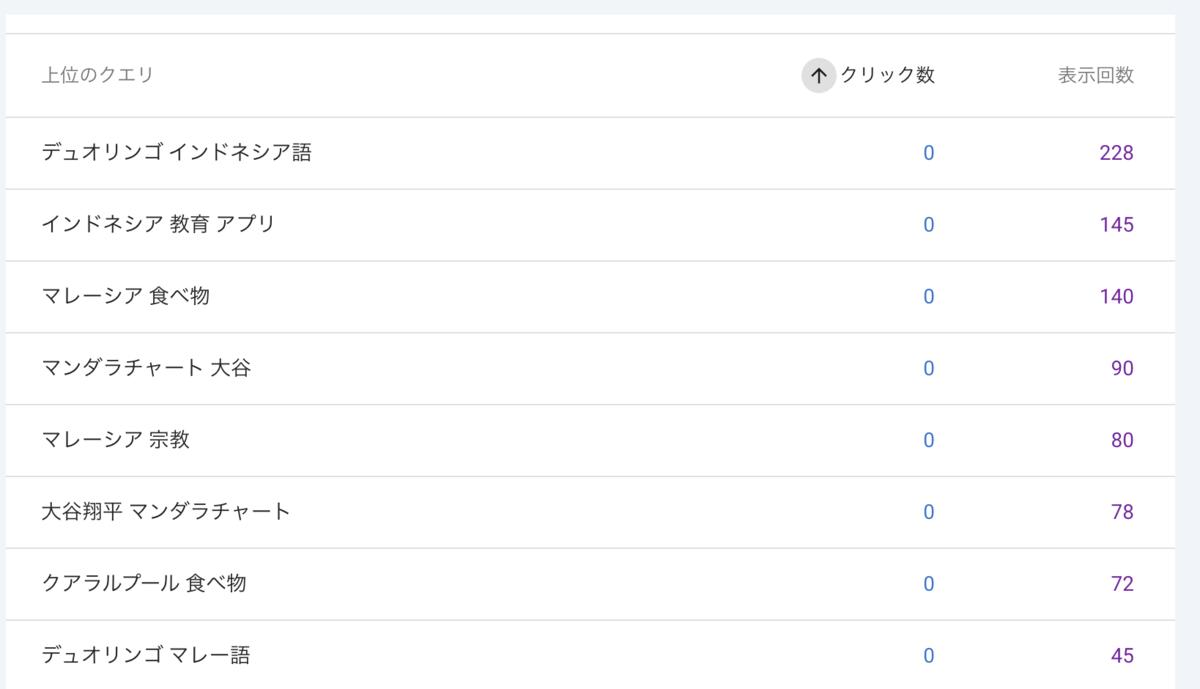Open the query クアラルプール 食べ物
The height and width of the screenshot is (689, 1200).
pyautogui.click(x=144, y=584)
